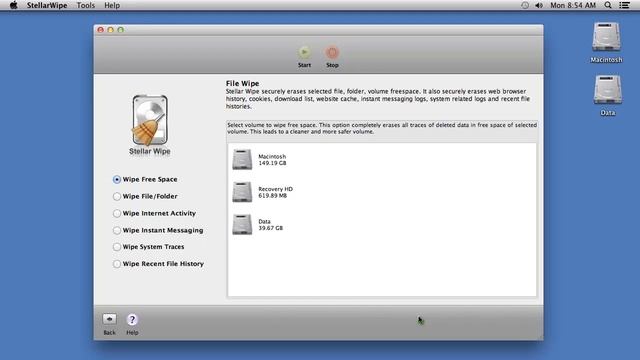Click the volume speaker icon in menu bar
The height and width of the screenshot is (360, 640).
[539, 5]
